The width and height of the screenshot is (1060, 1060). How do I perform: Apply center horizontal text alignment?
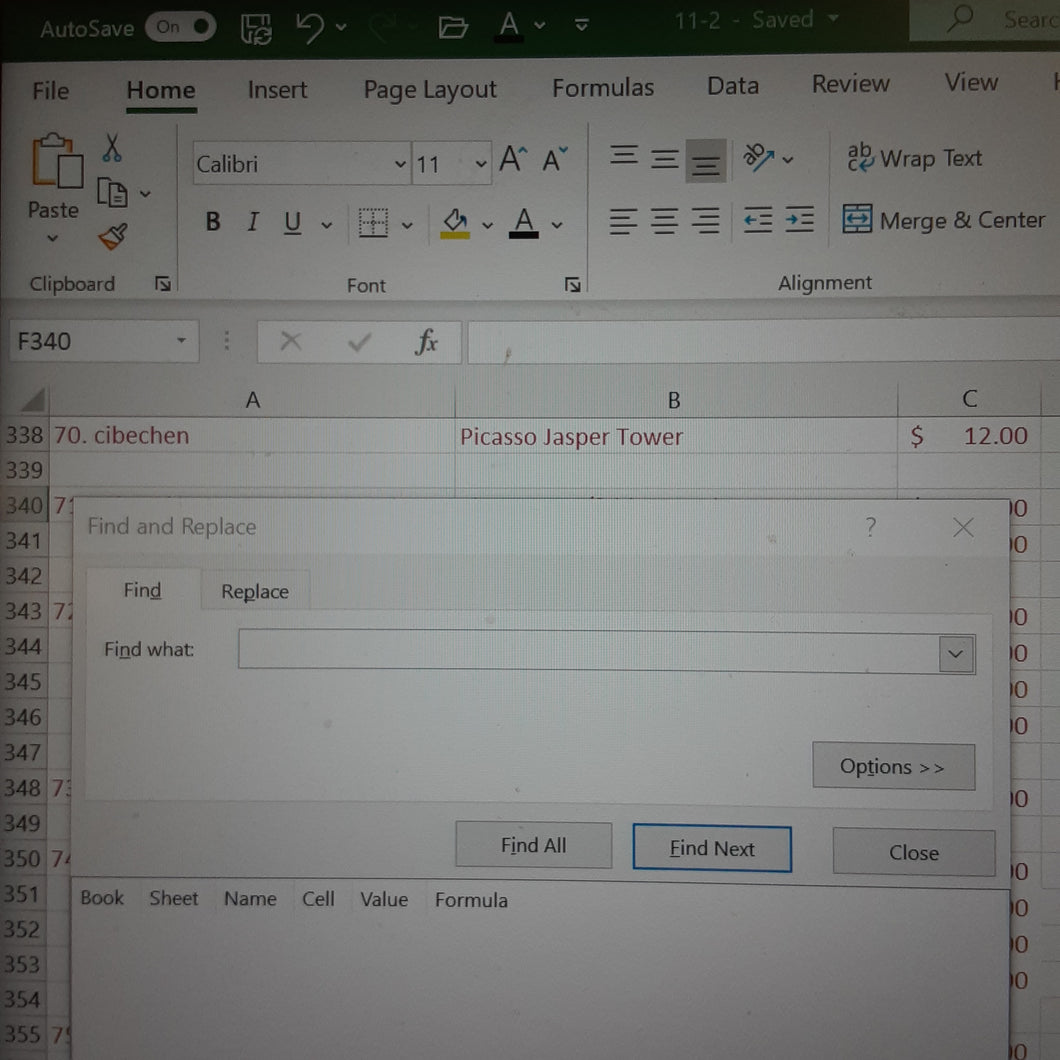click(x=664, y=221)
